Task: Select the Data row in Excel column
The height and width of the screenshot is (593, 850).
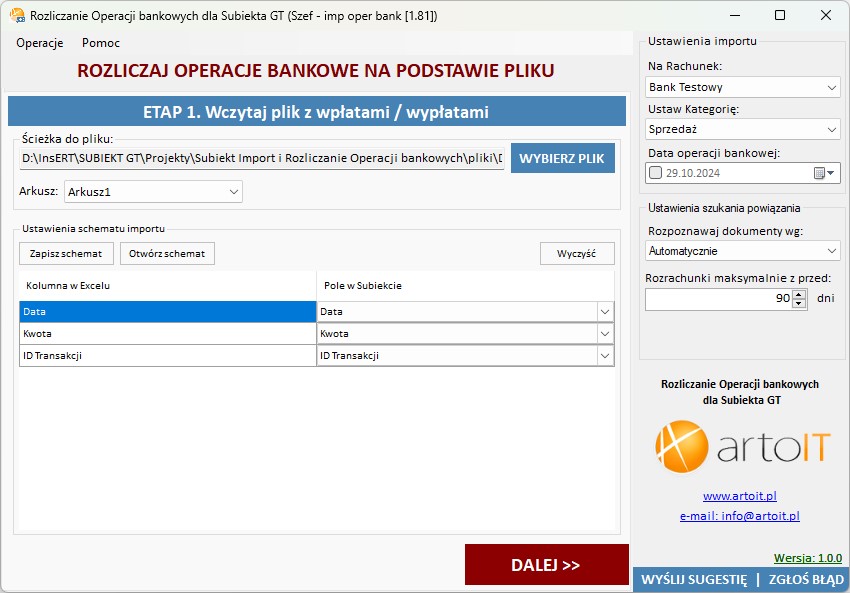Action: click(167, 312)
